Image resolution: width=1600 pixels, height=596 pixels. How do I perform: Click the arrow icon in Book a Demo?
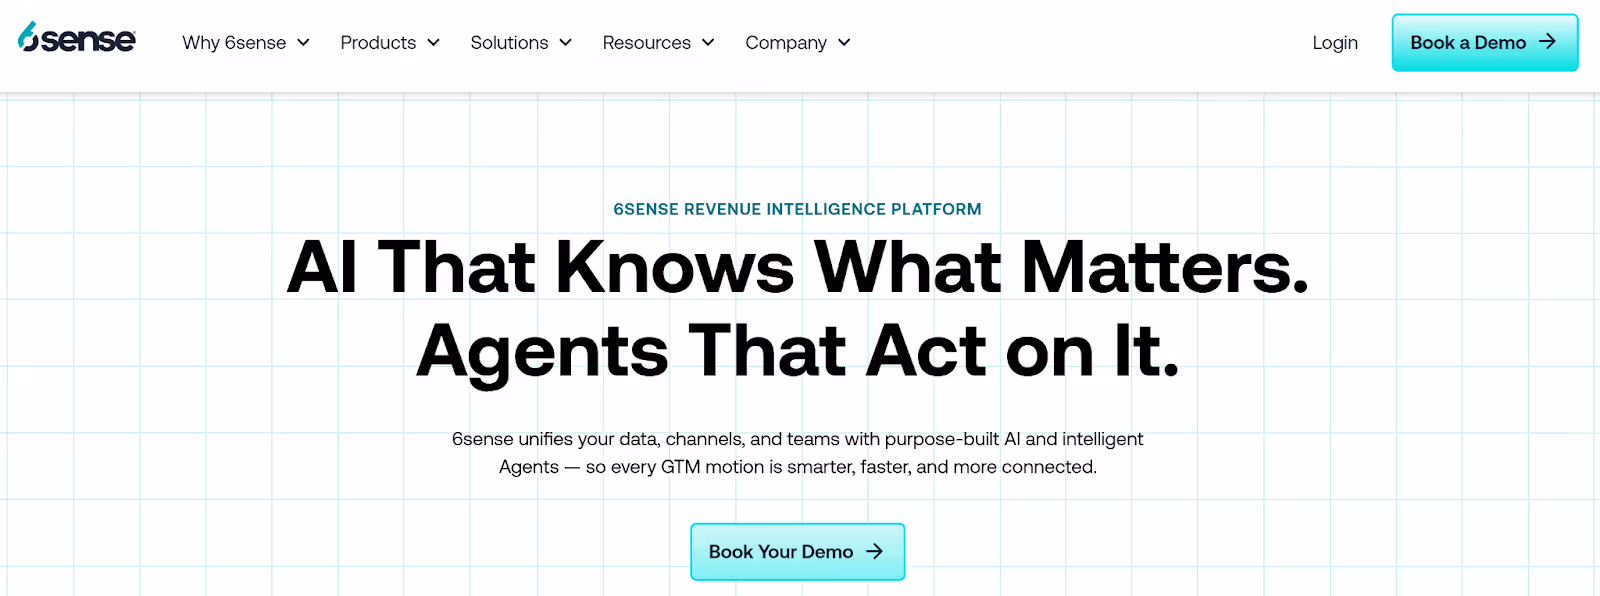point(1547,42)
